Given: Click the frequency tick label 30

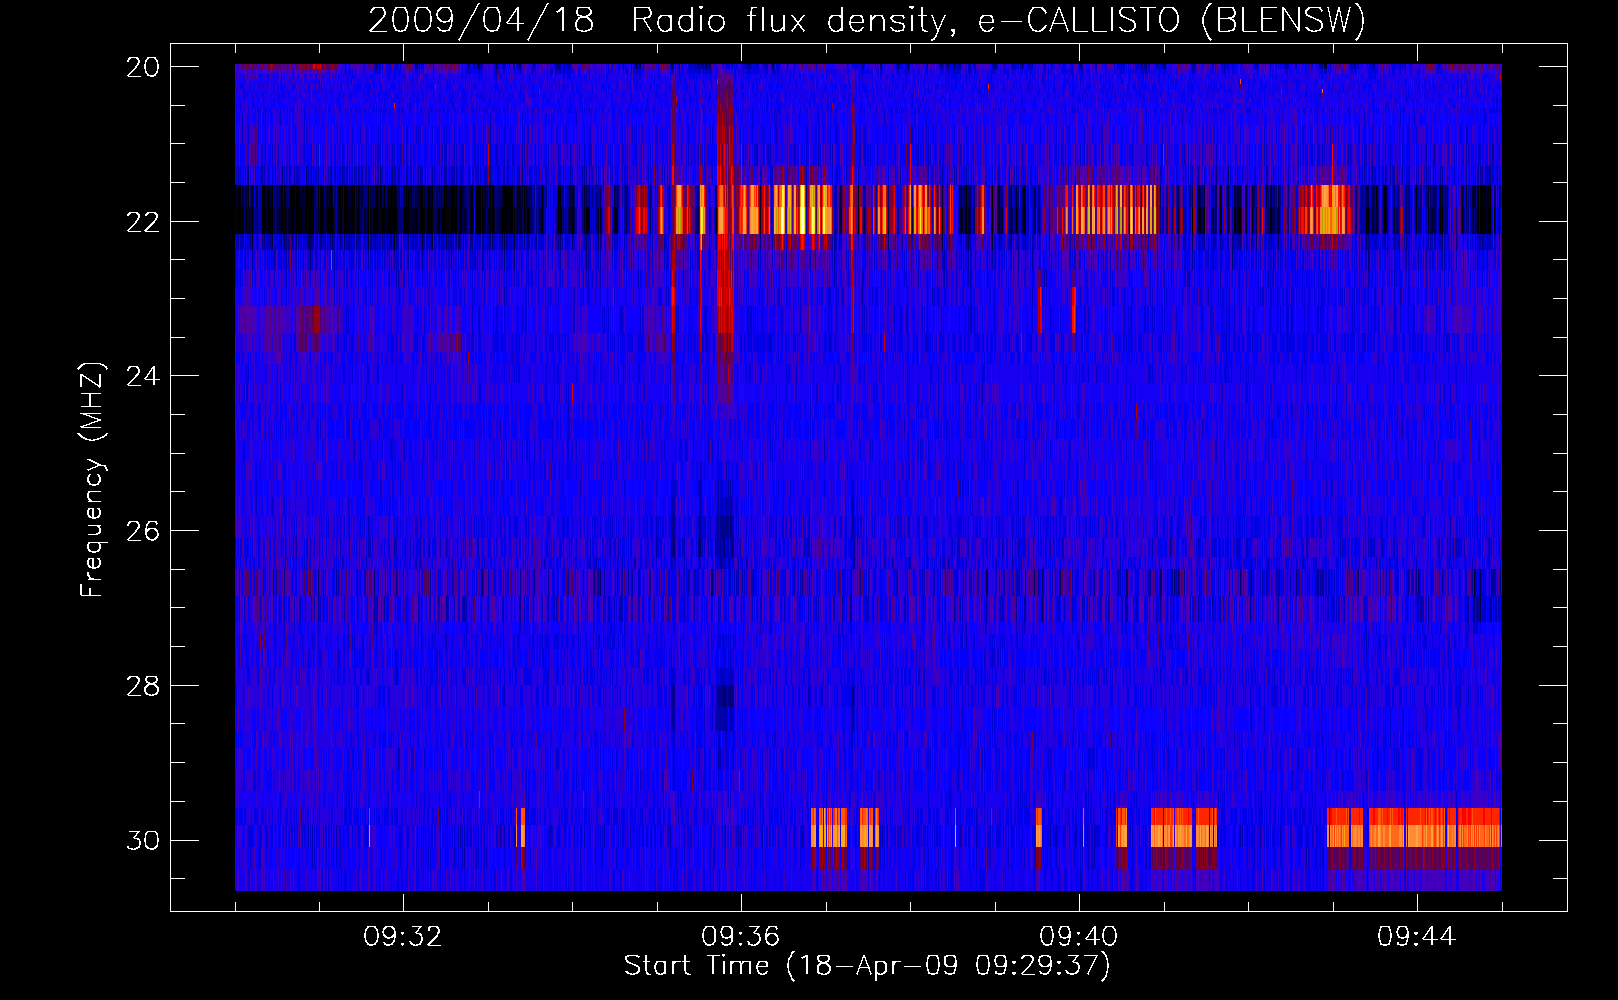Looking at the screenshot, I should pos(143,841).
